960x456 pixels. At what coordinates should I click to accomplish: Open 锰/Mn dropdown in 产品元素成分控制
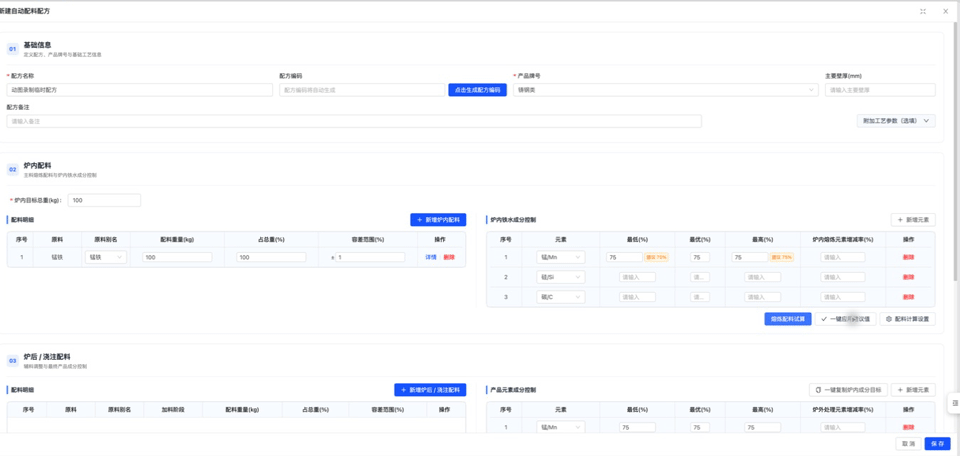click(x=560, y=428)
